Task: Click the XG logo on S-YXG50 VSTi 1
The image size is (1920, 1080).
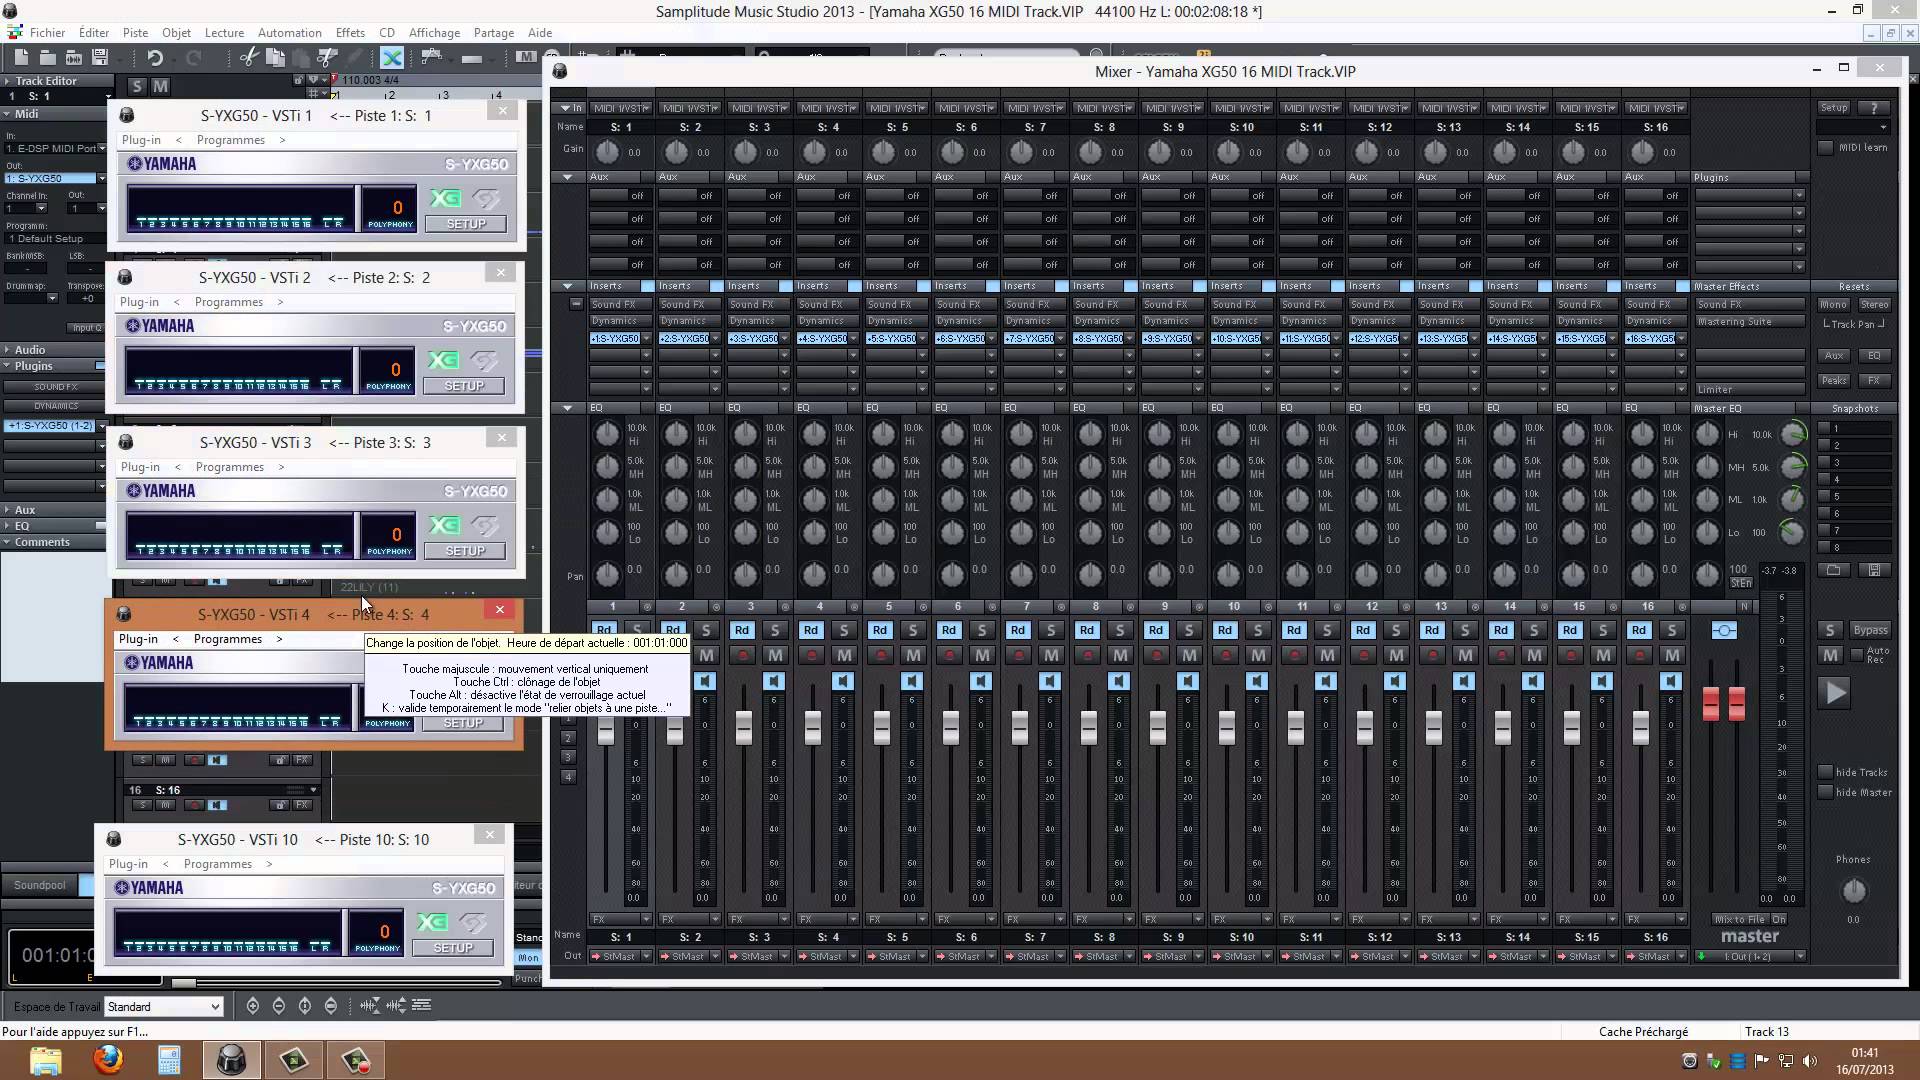Action: [x=445, y=198]
